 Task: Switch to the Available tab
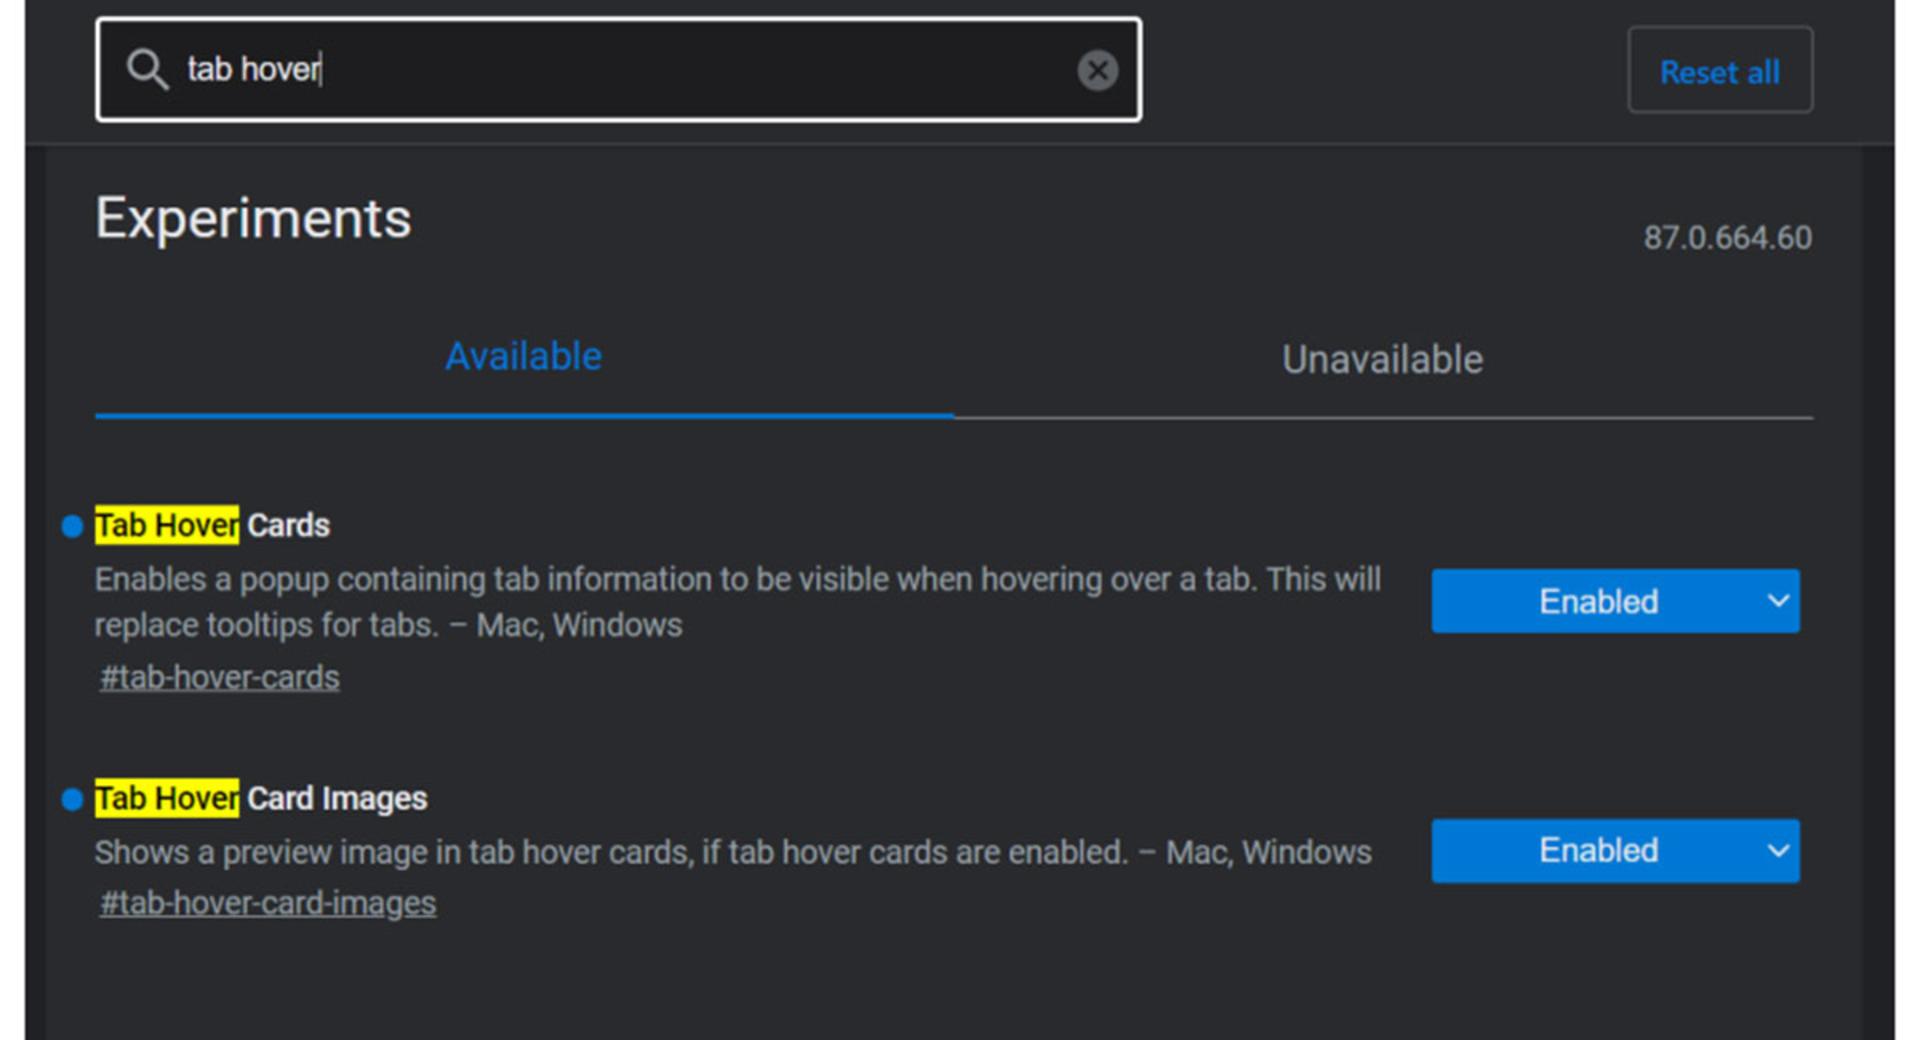(x=523, y=357)
